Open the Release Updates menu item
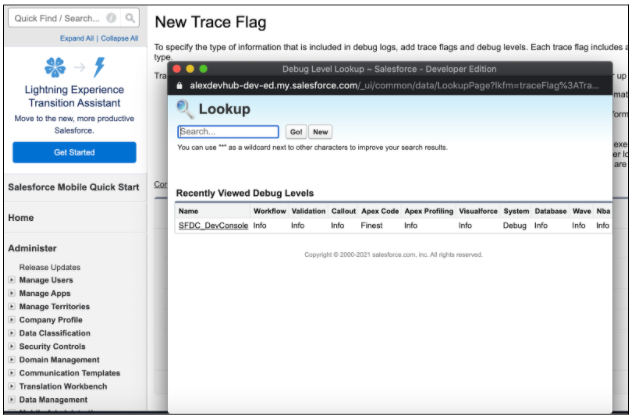This screenshot has height=420, width=634. click(x=50, y=267)
